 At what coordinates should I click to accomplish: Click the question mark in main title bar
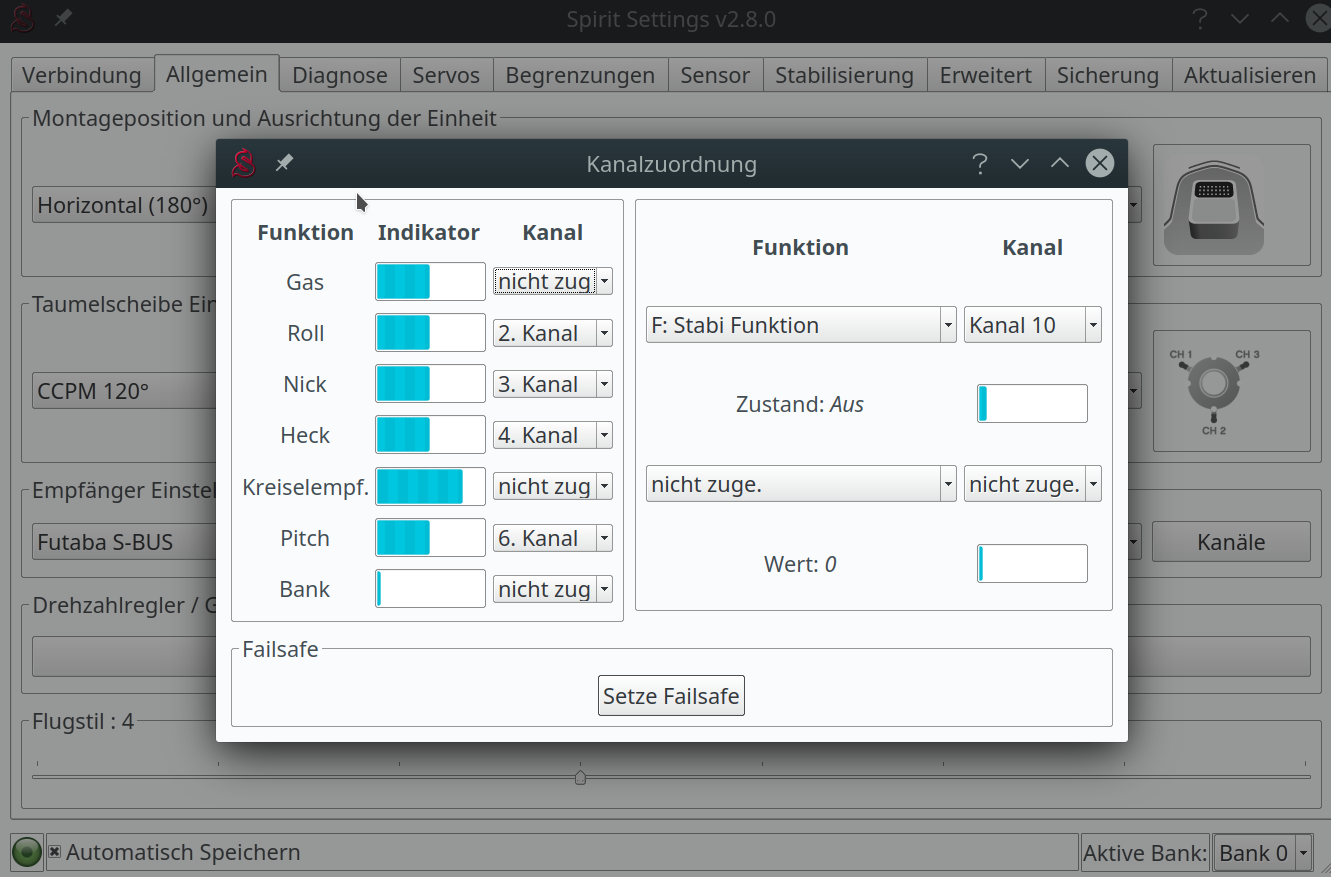coord(1200,19)
